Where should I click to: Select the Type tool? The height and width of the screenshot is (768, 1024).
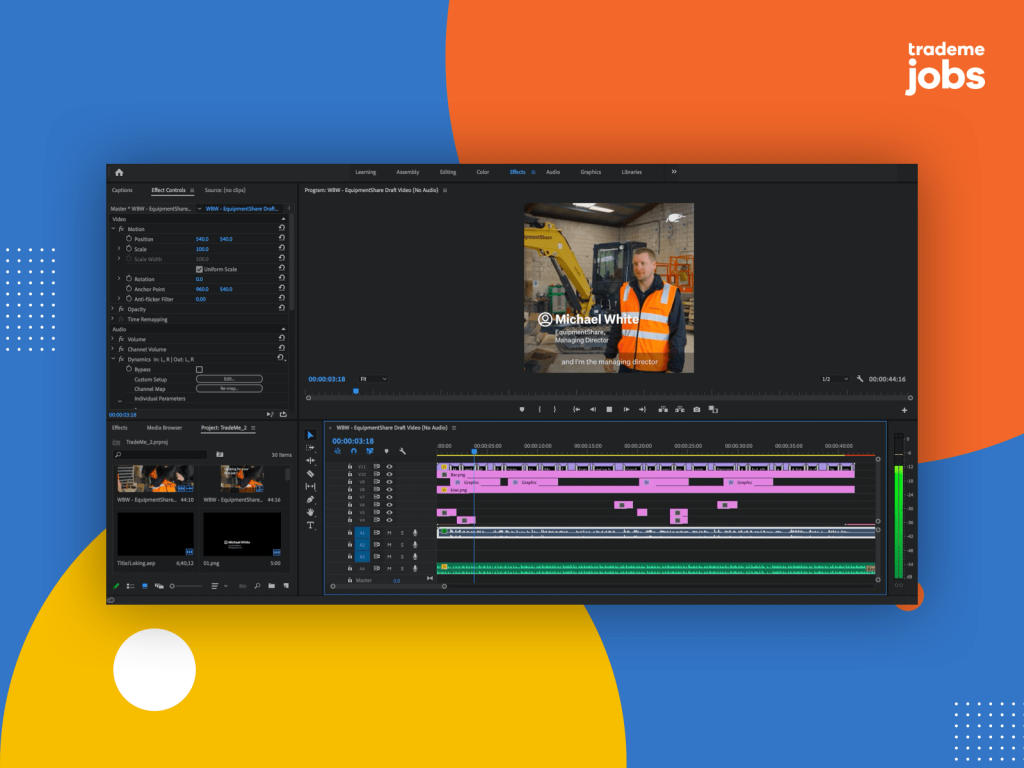[x=310, y=525]
